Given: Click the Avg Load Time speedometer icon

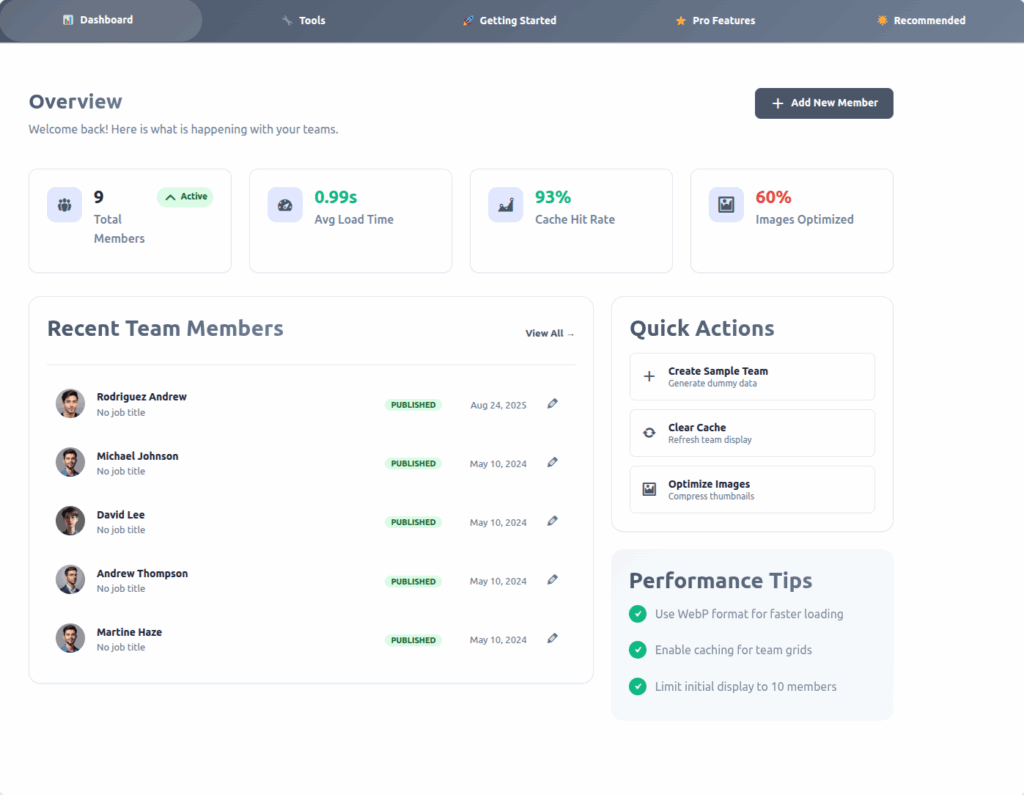Looking at the screenshot, I should [285, 205].
